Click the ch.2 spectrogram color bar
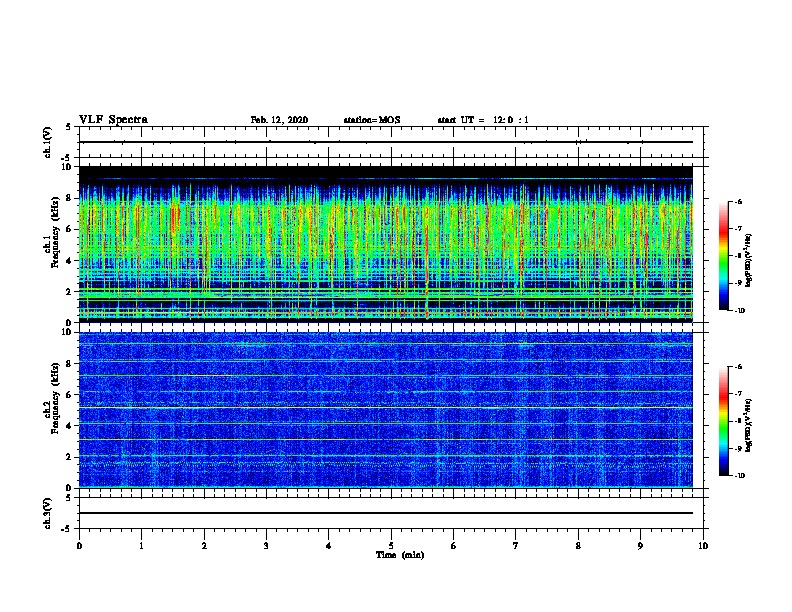This screenshot has width=792, height=612. (723, 421)
